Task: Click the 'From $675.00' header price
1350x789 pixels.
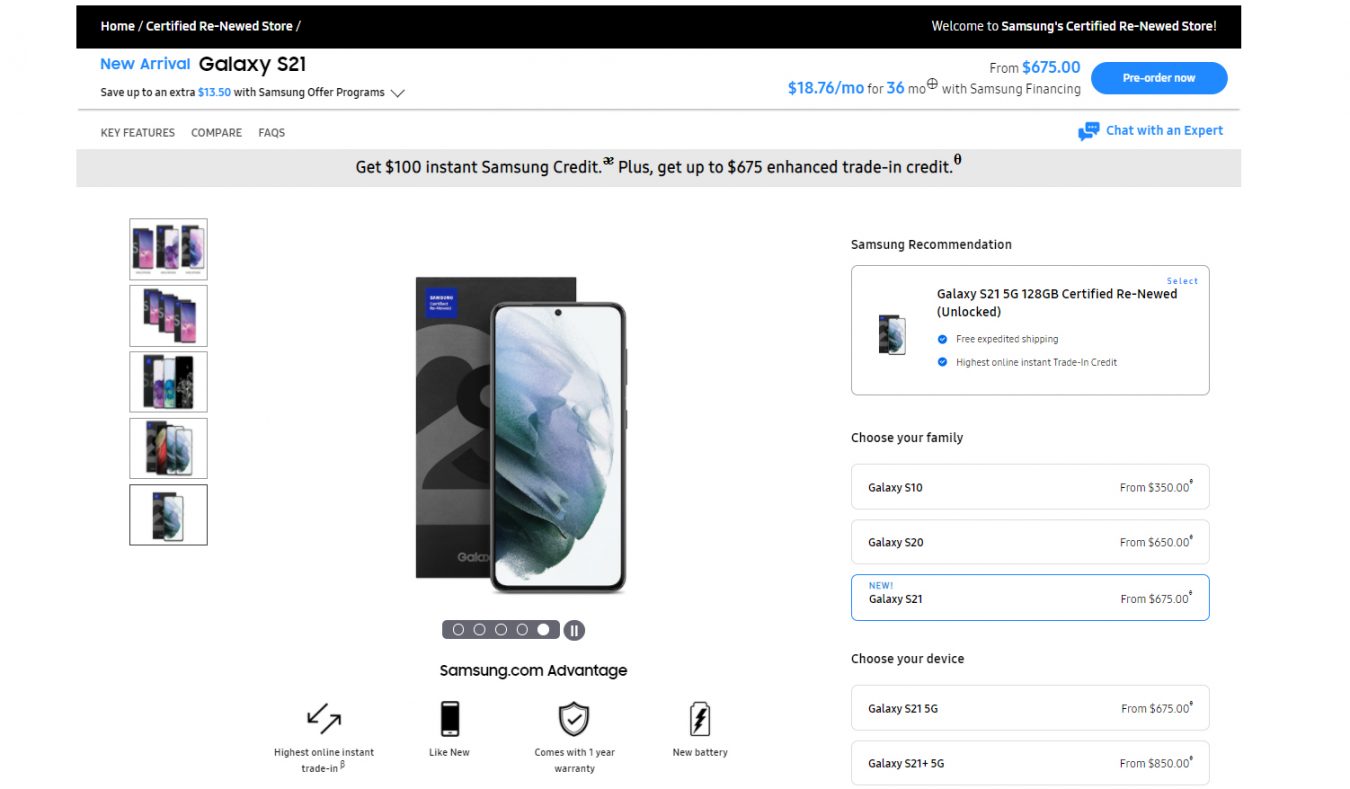Action: 1035,68
